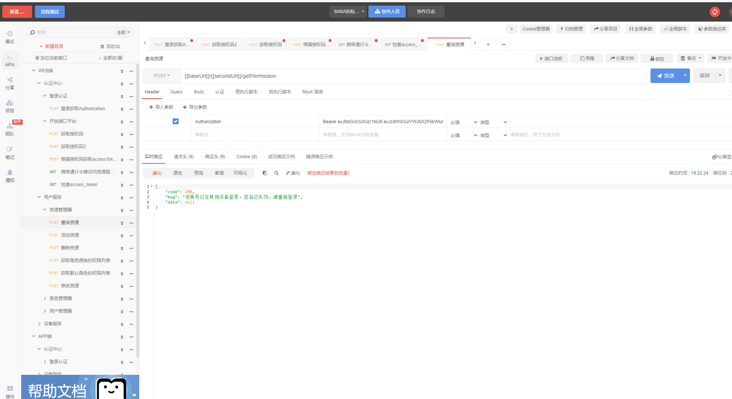Click the request URL input field
The image size is (732, 399).
(413, 76)
